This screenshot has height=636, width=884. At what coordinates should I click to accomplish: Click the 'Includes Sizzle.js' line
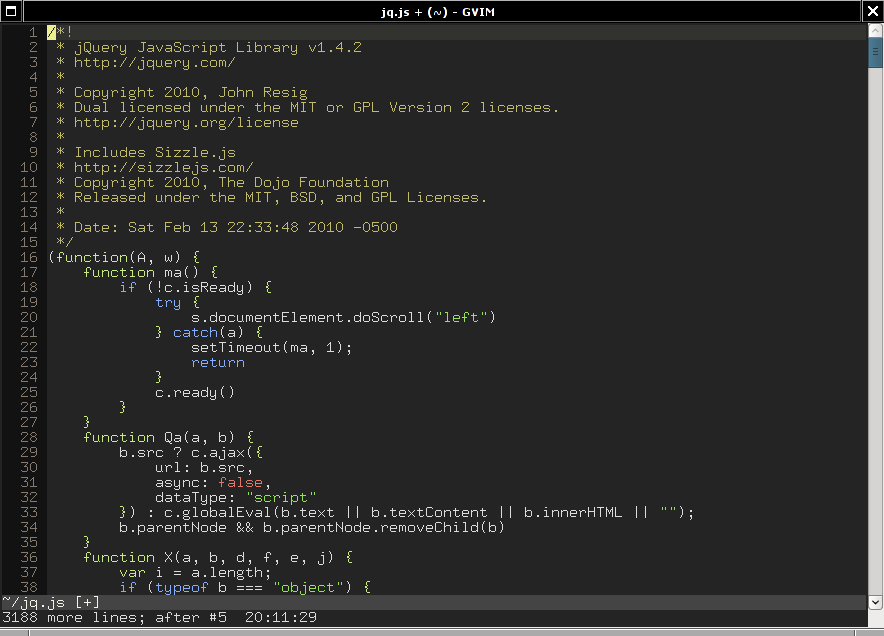(x=154, y=152)
